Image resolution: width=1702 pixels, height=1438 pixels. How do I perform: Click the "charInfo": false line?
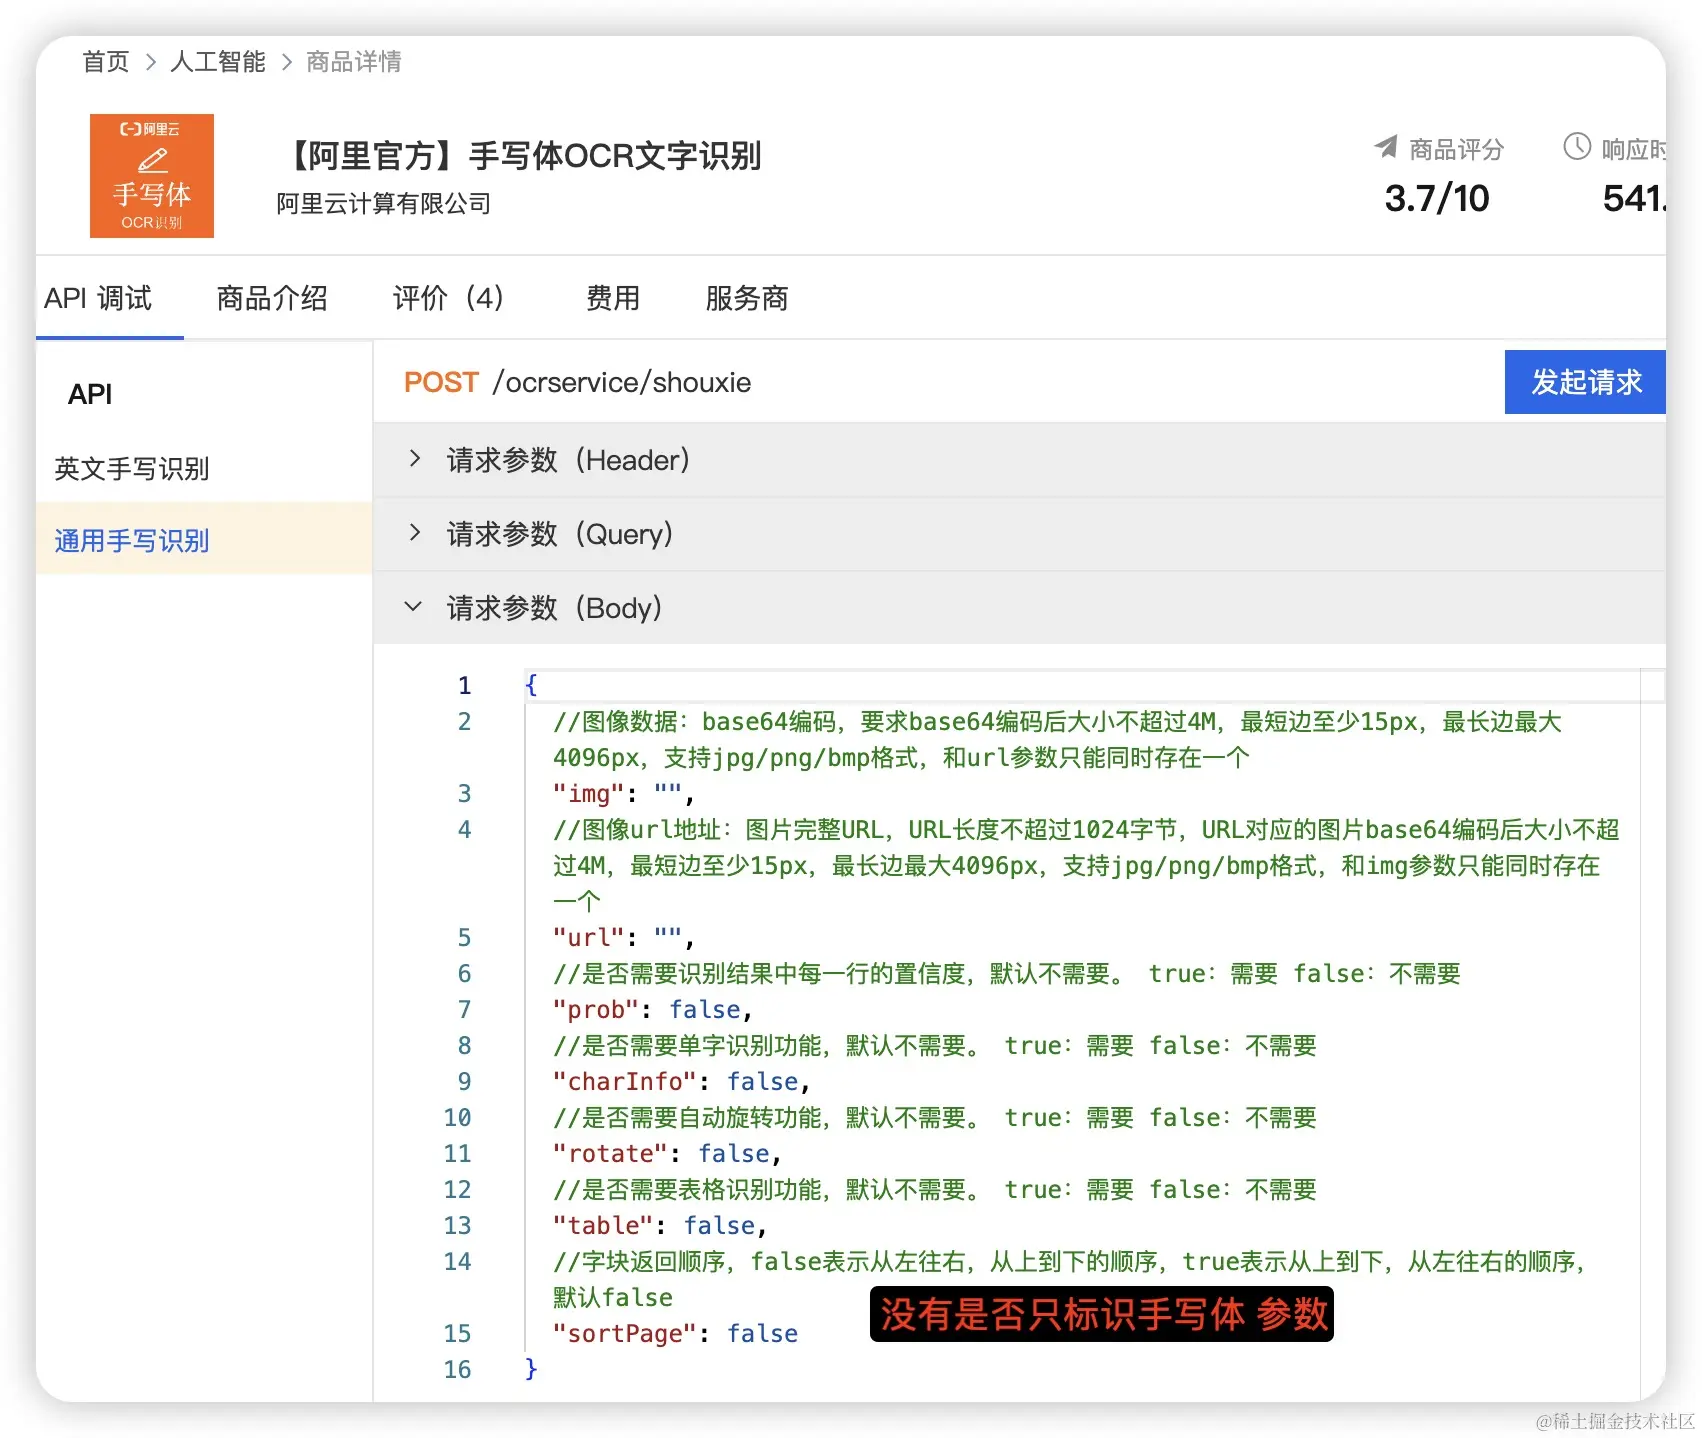681,1081
